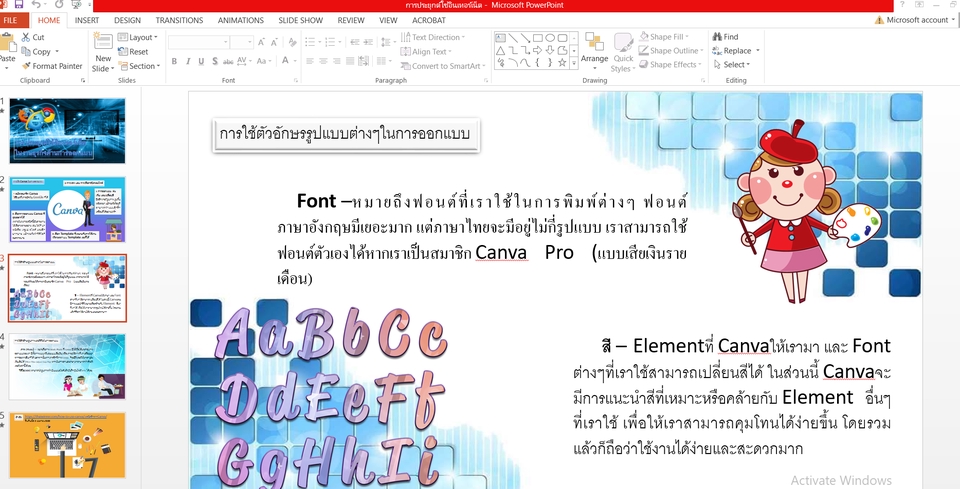
Task: Switch to the ANIMATIONS tab
Action: tap(241, 20)
